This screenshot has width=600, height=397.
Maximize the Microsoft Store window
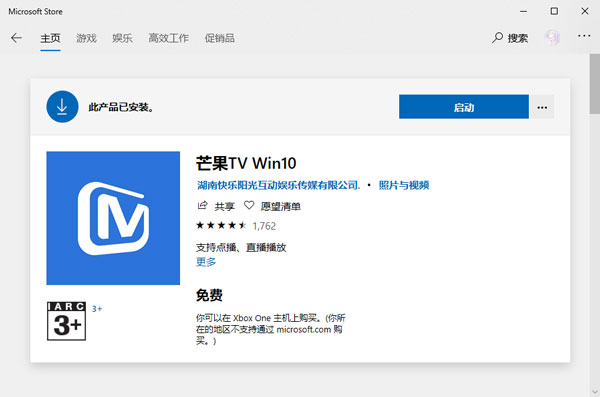pyautogui.click(x=554, y=11)
